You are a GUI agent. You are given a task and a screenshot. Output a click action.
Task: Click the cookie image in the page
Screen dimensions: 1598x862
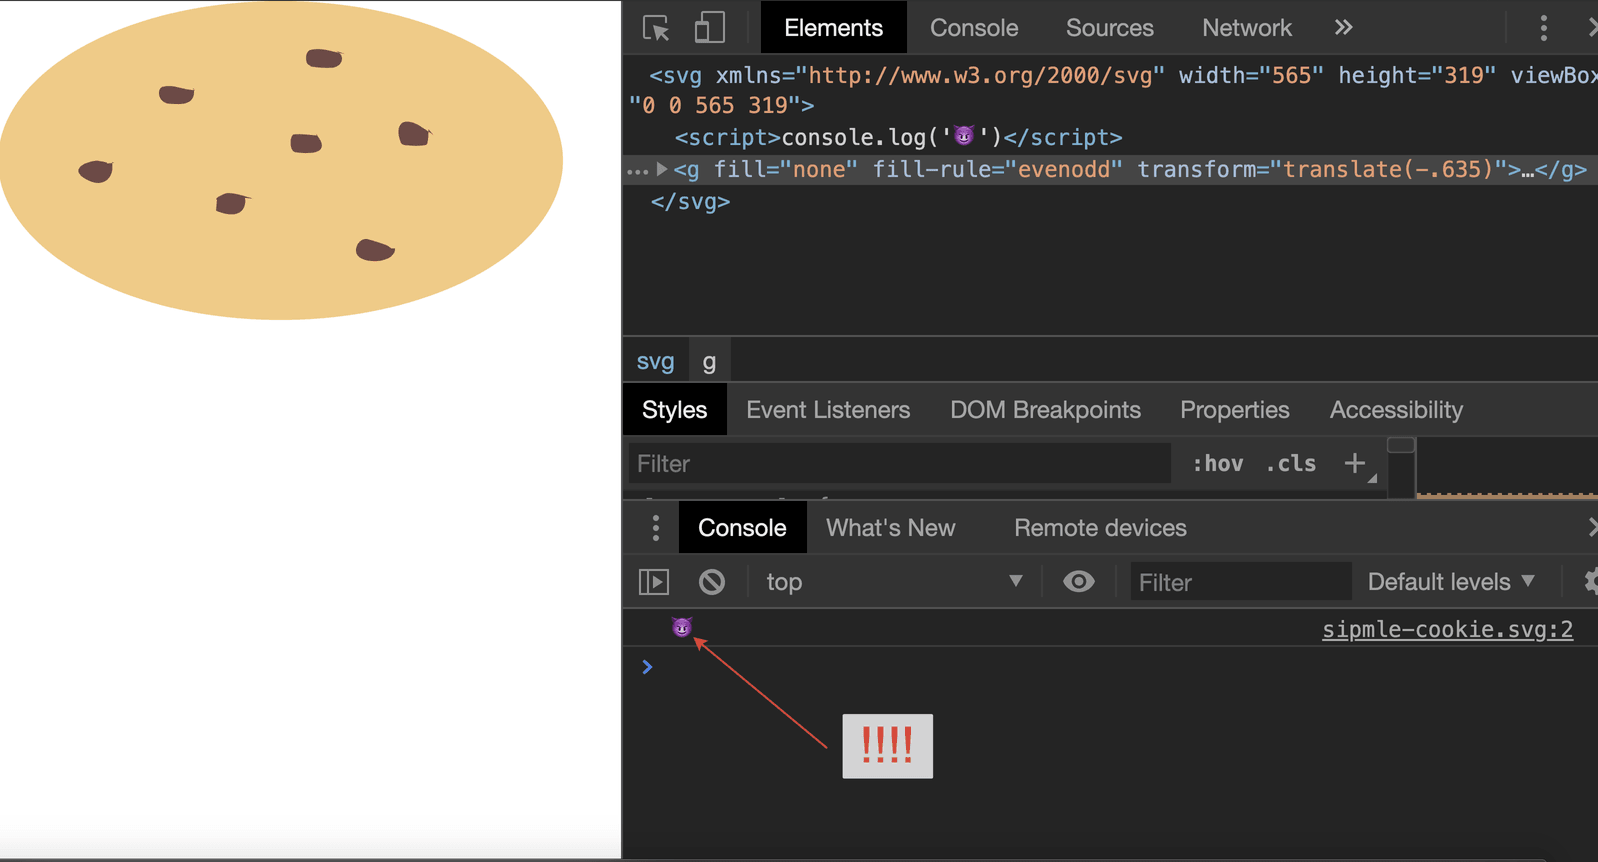pos(282,160)
